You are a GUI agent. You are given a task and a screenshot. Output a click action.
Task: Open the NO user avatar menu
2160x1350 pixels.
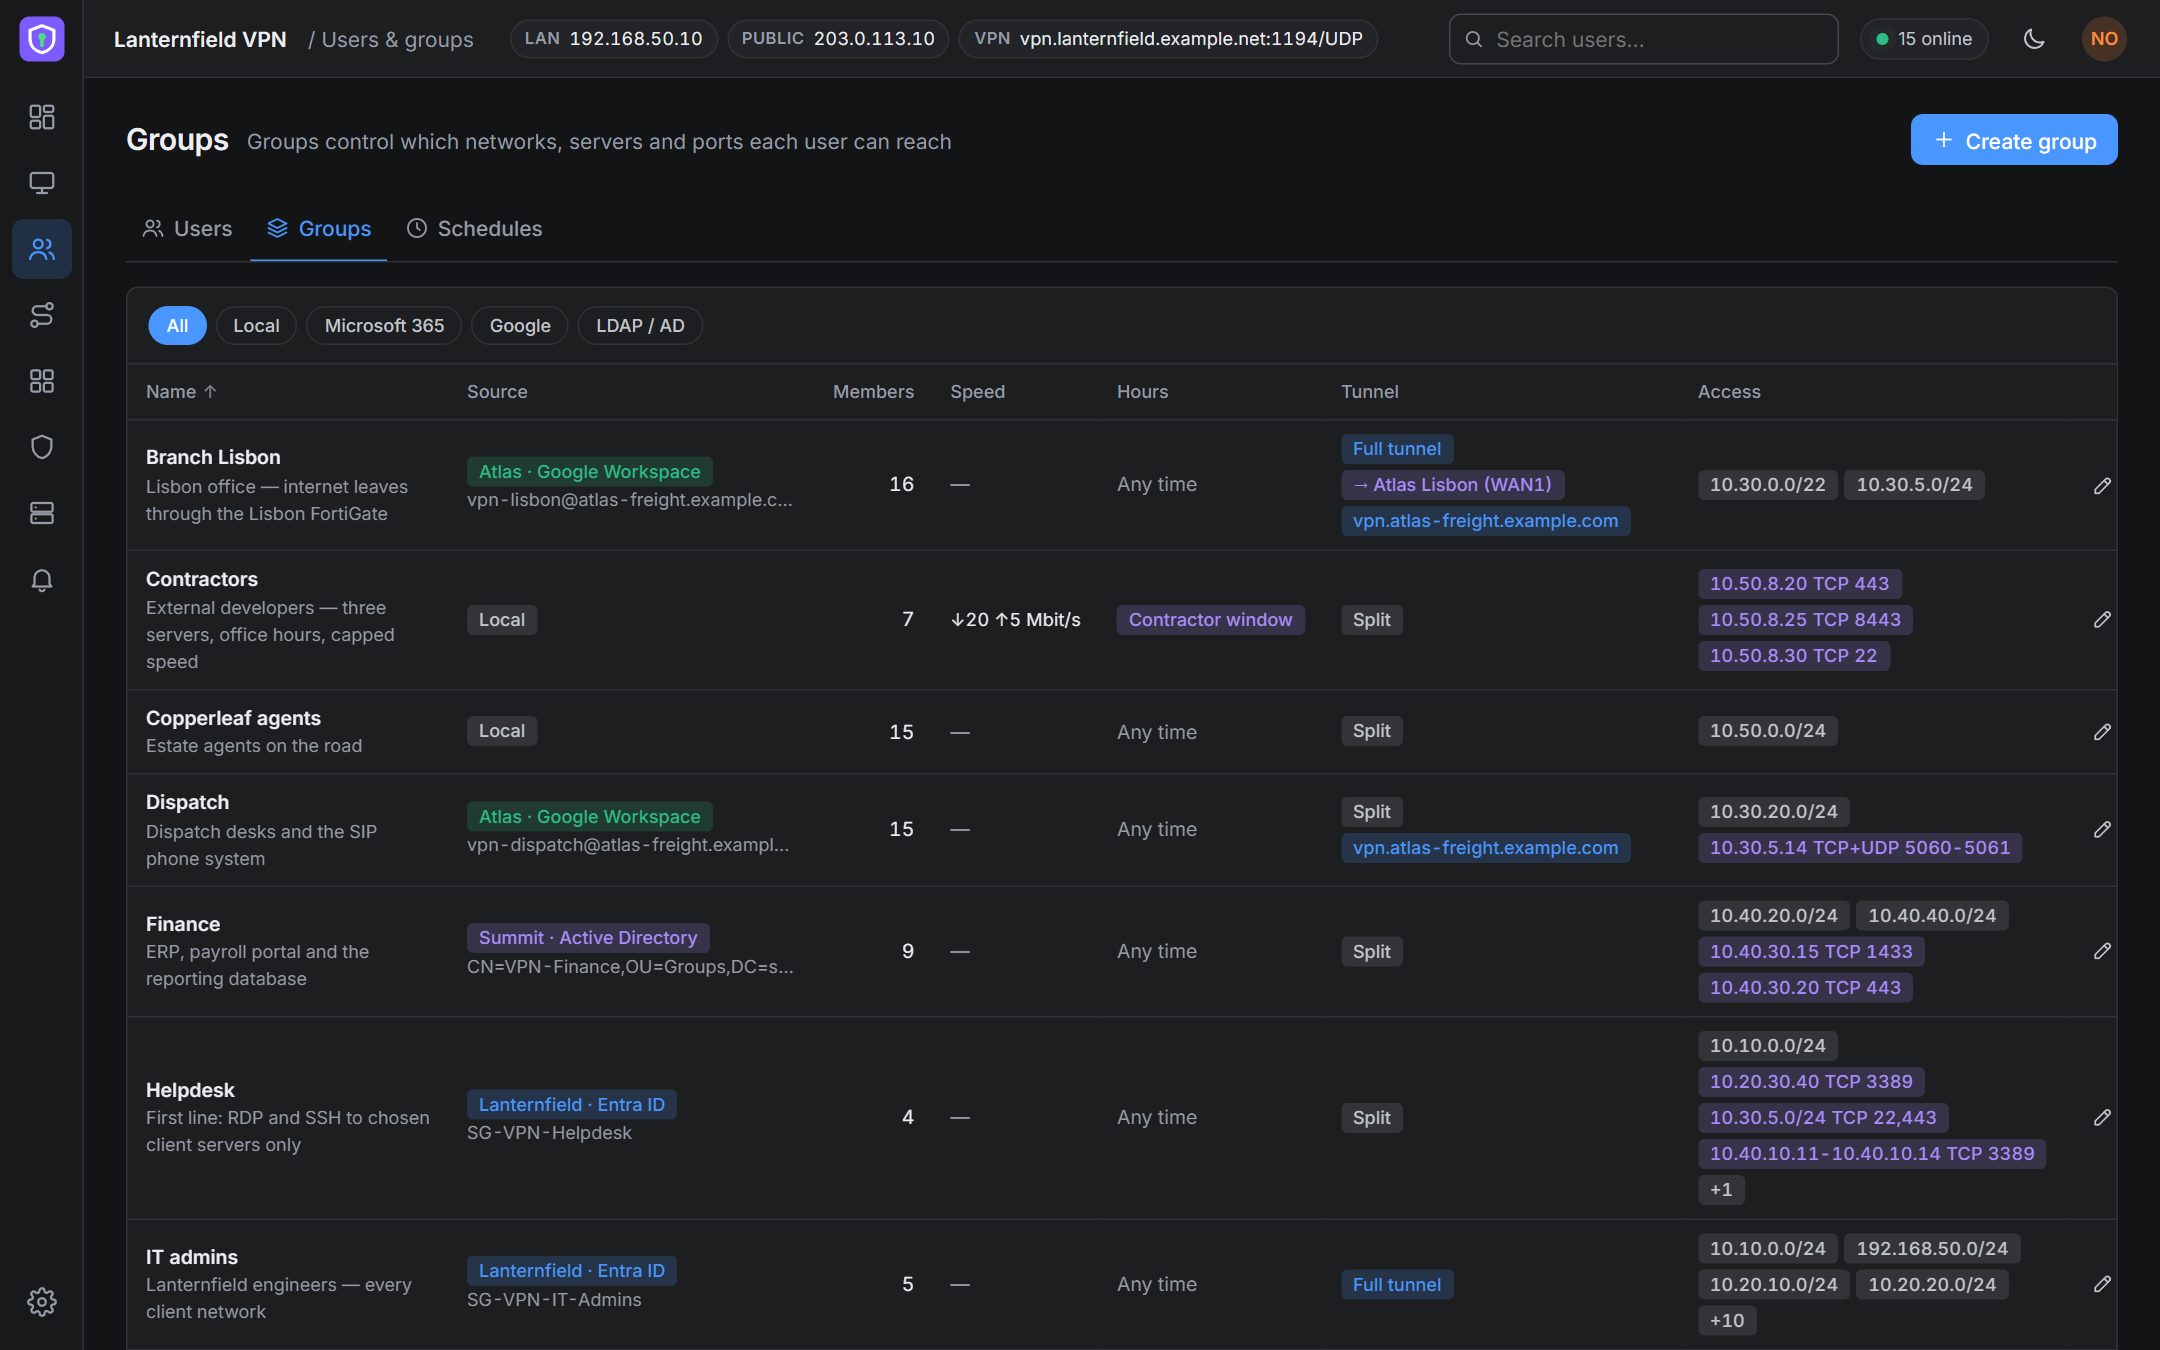[x=2104, y=39]
